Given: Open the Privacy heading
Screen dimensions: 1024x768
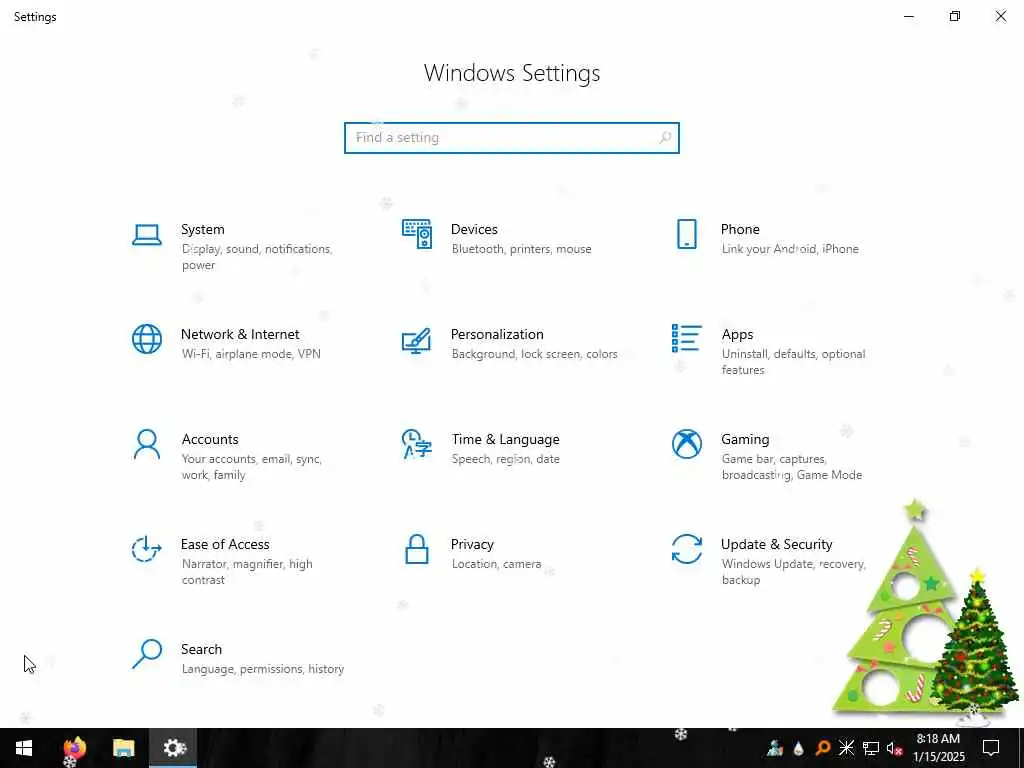Looking at the screenshot, I should click(x=472, y=544).
